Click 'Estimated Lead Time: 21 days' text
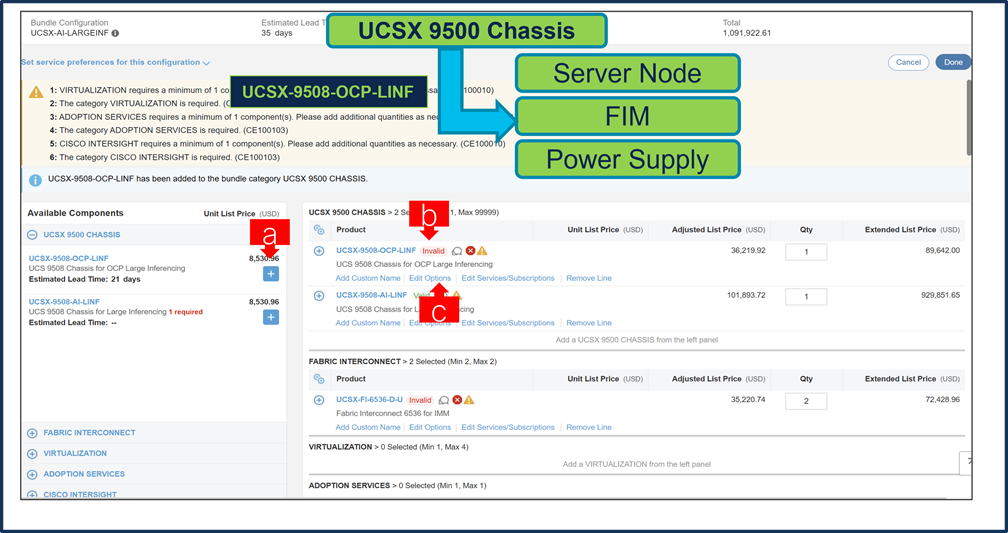 [84, 279]
